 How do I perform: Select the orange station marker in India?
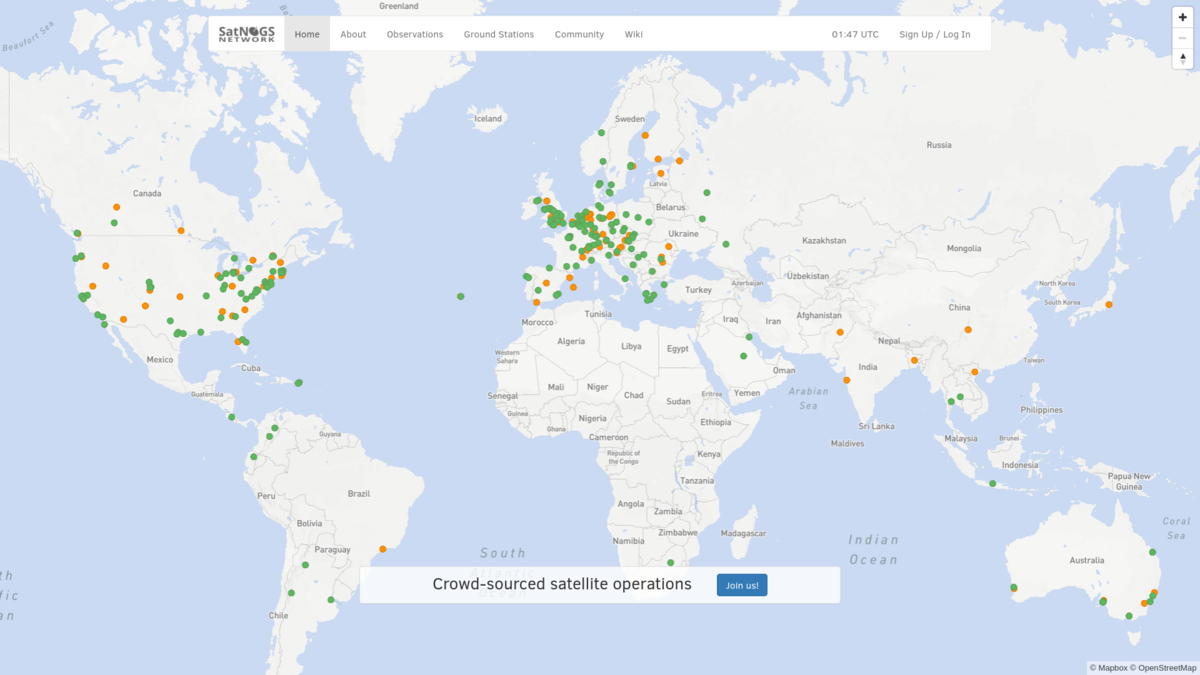[846, 378]
